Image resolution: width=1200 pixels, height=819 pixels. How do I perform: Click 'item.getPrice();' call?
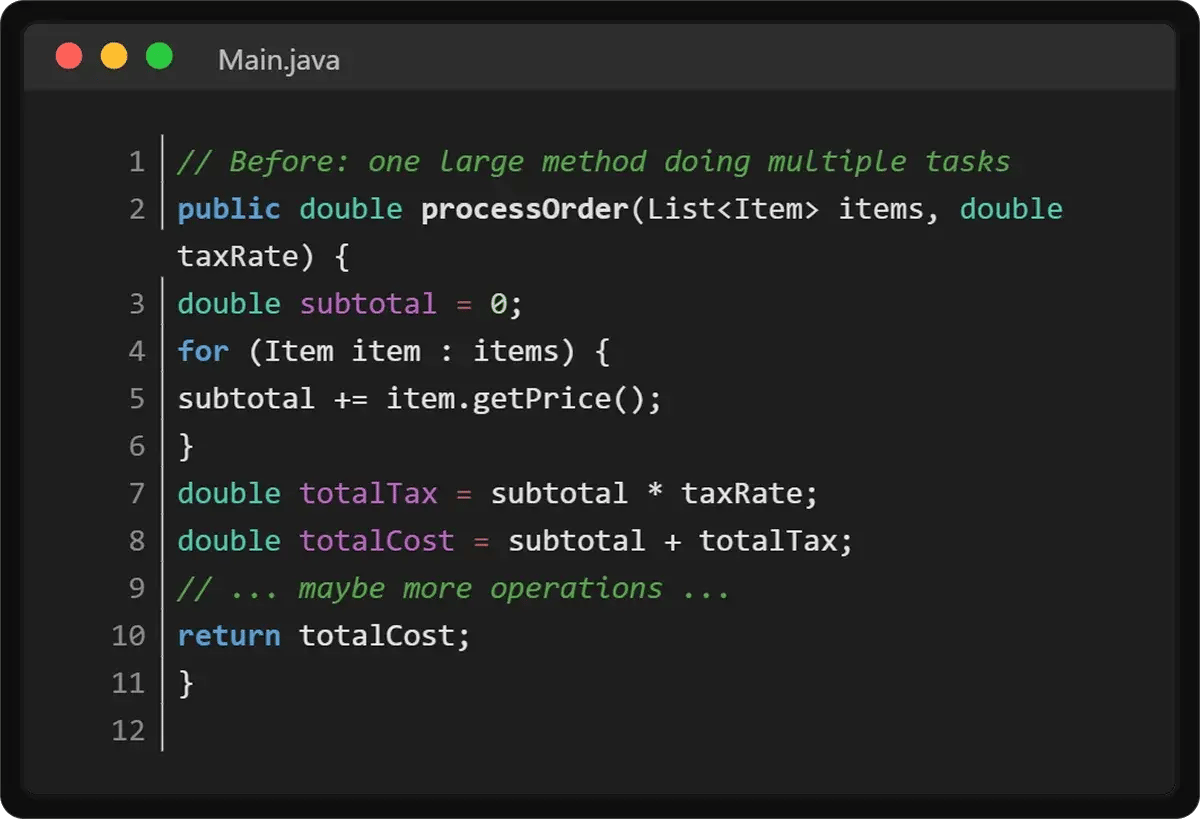[524, 400]
